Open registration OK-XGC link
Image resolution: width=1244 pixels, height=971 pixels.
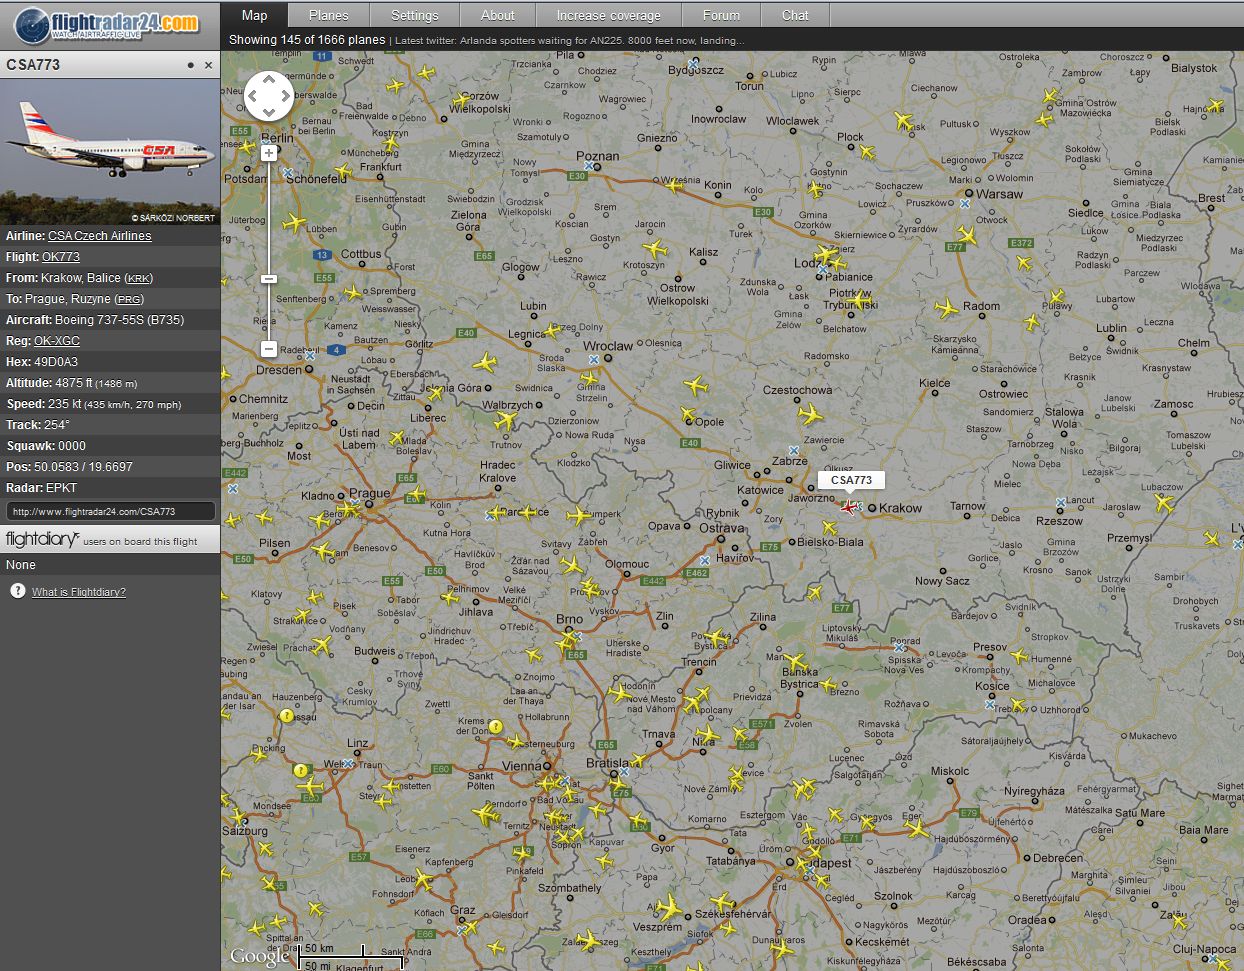(57, 341)
